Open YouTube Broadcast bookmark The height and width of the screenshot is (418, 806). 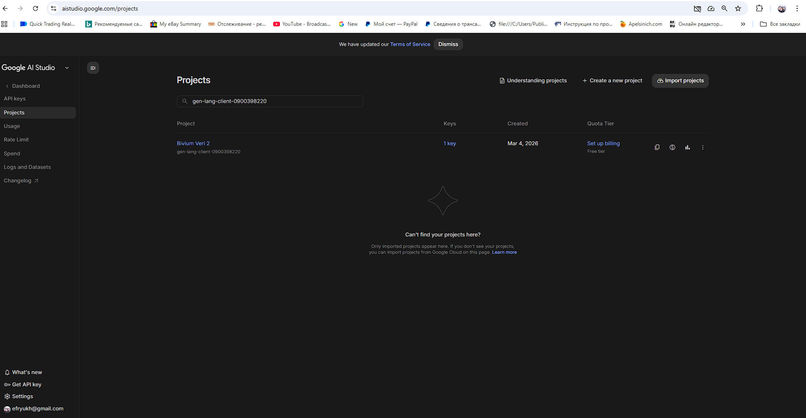[x=302, y=24]
